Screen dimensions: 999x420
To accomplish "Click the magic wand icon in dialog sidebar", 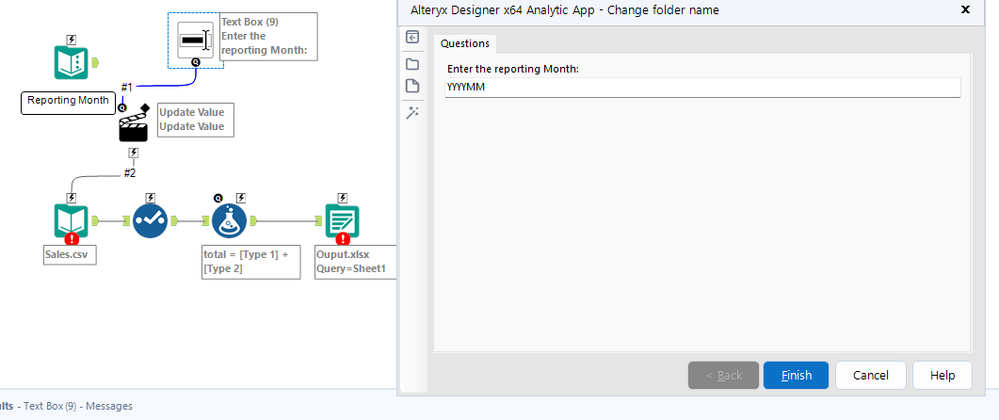I will tap(412, 113).
